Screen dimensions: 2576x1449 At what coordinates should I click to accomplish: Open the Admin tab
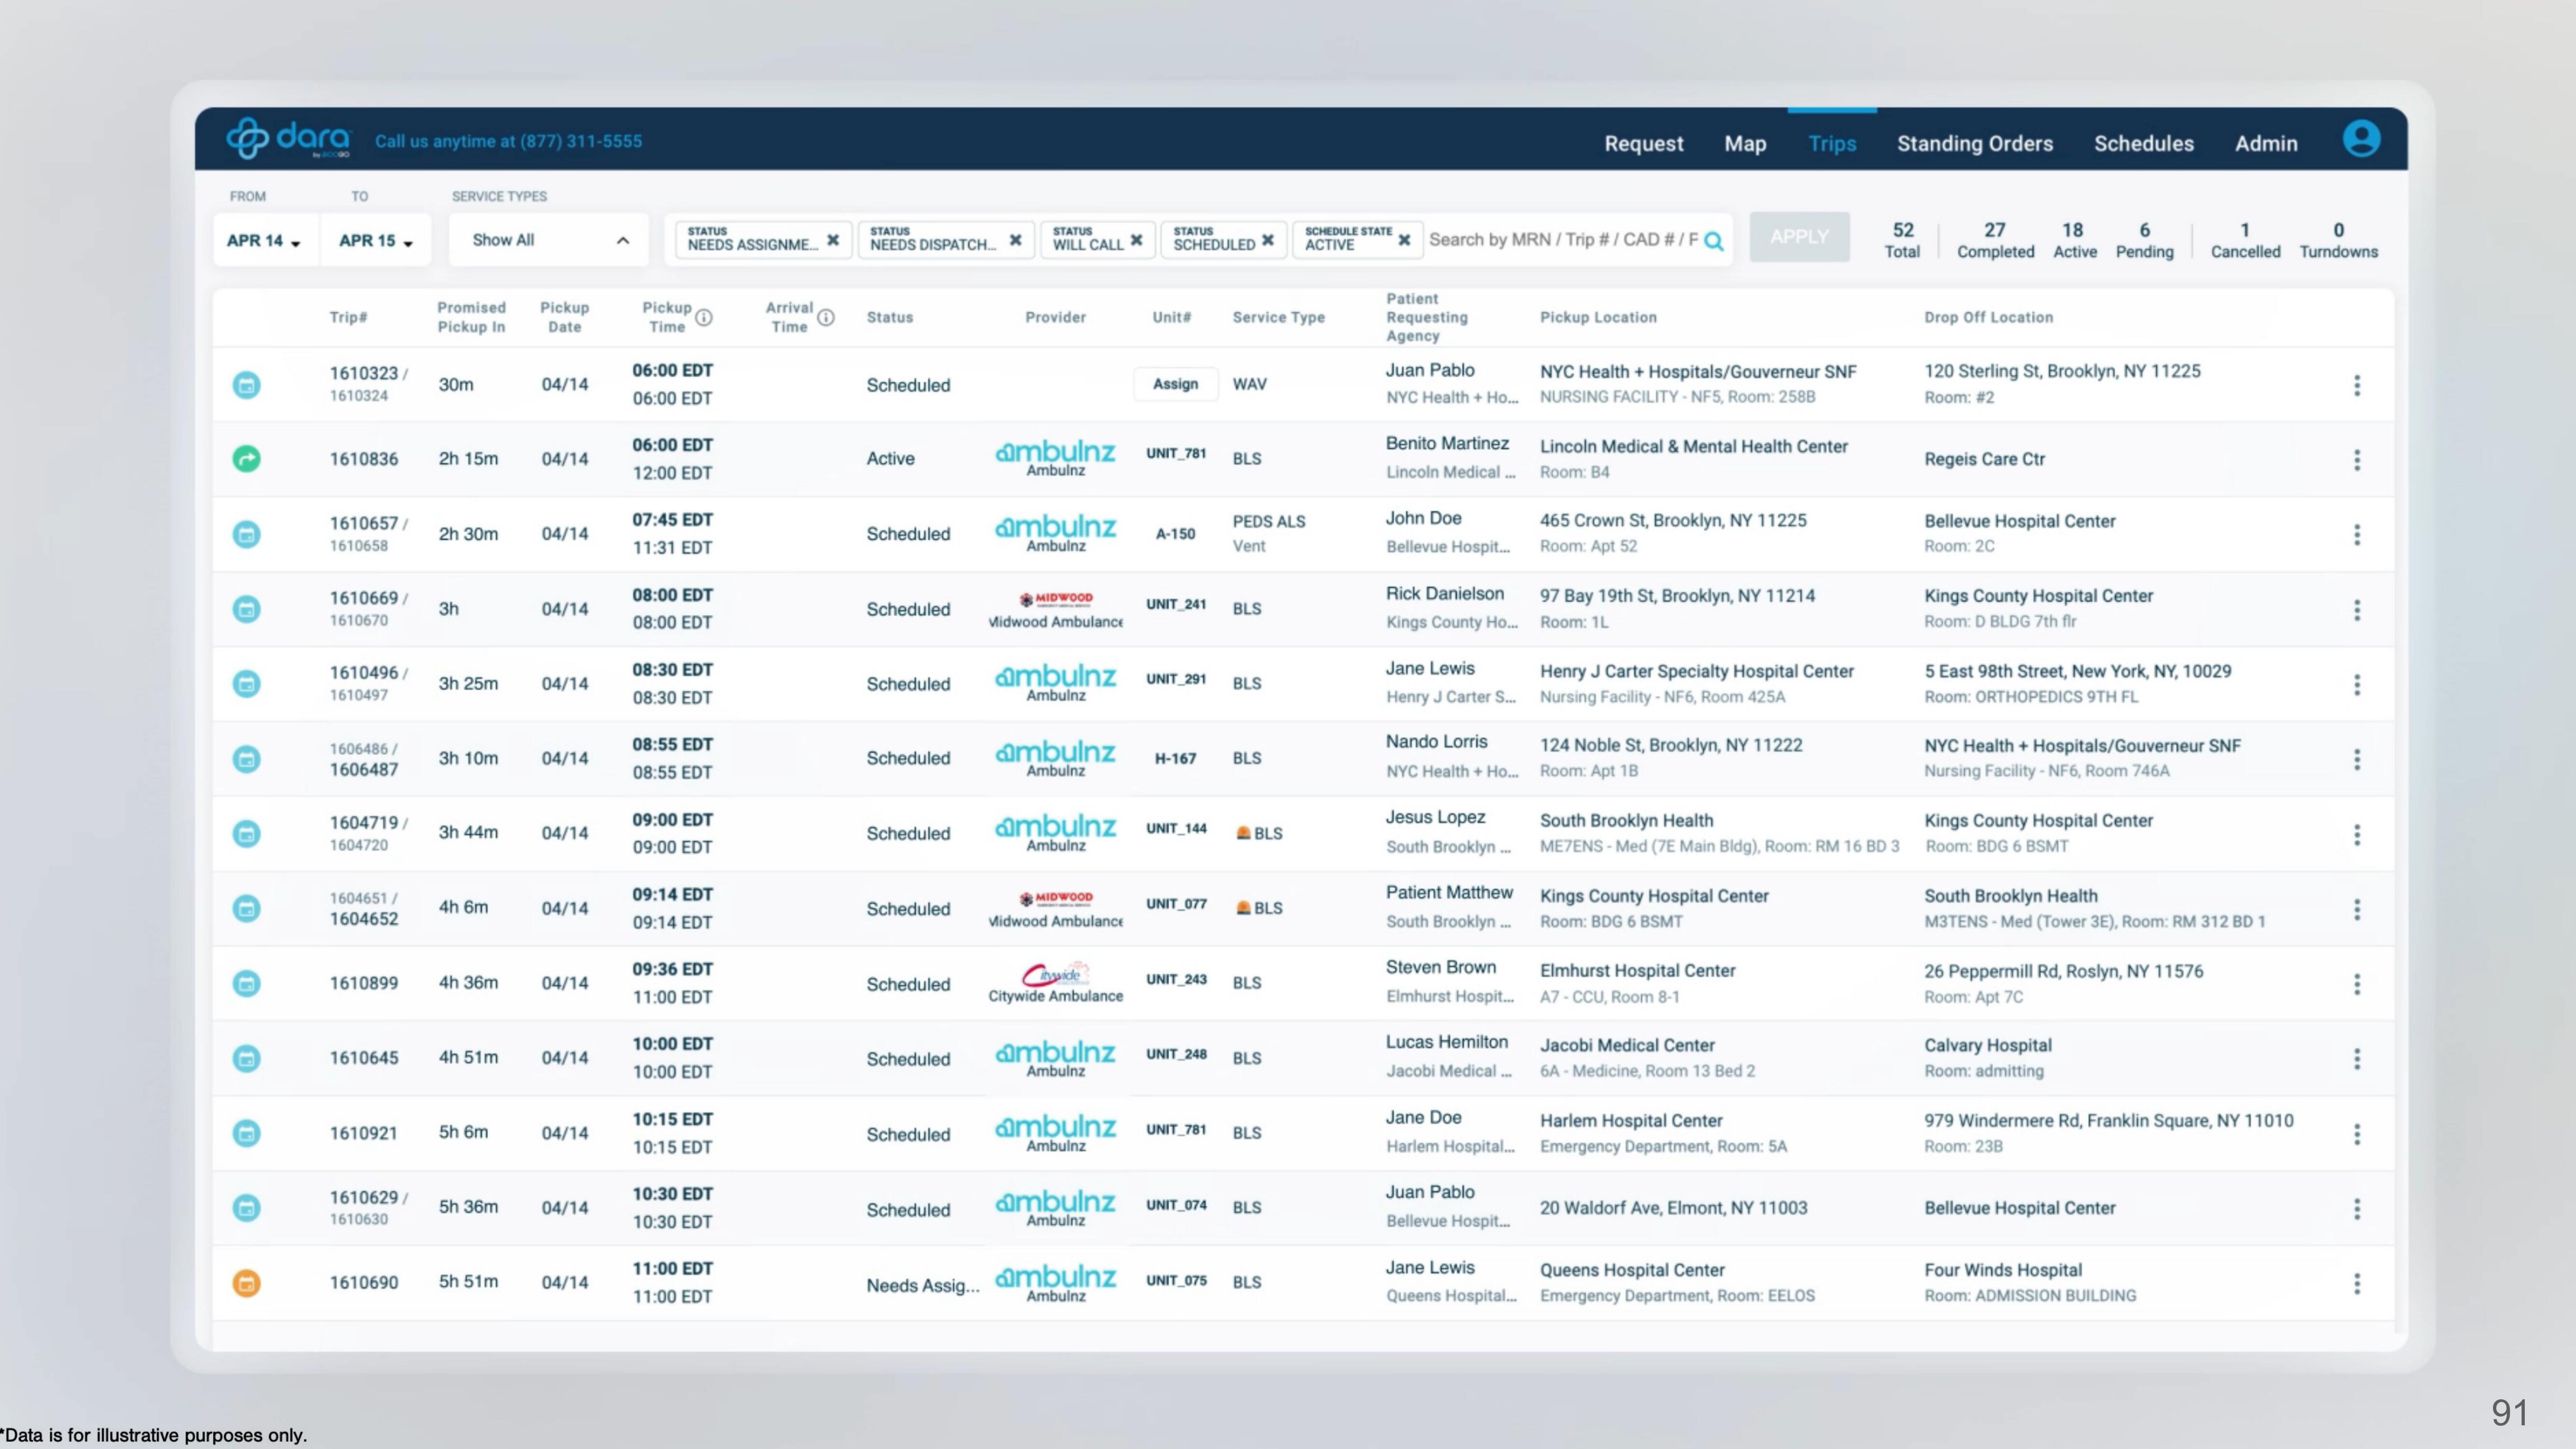(x=2266, y=144)
